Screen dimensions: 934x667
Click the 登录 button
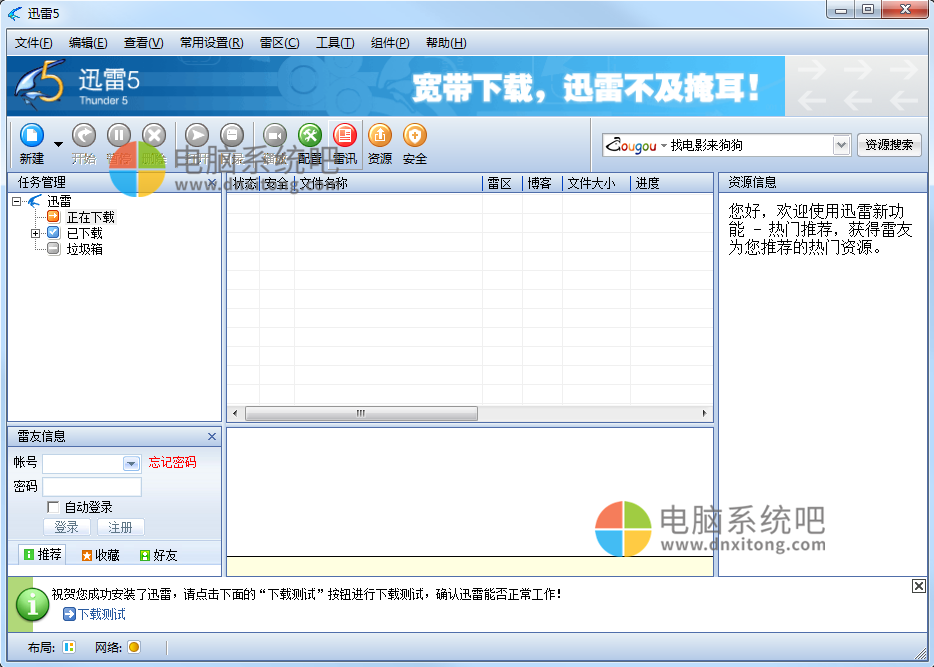click(x=67, y=527)
